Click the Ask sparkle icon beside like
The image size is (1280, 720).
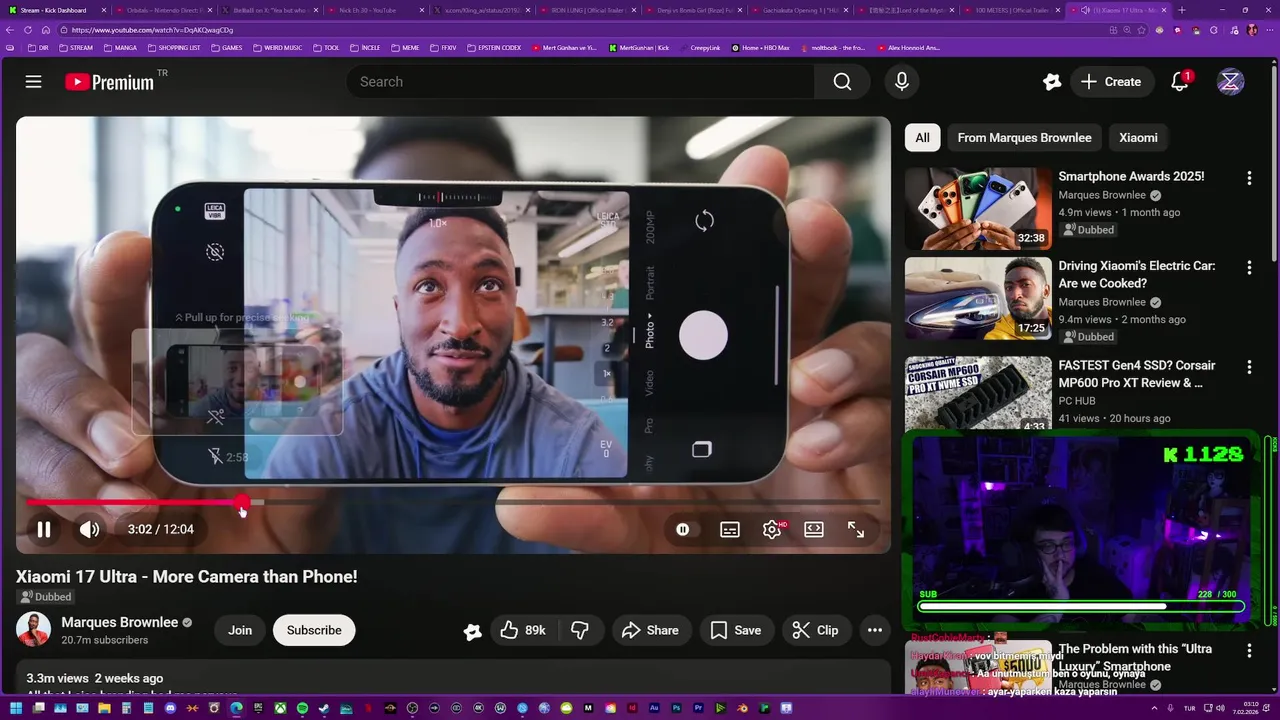473,631
